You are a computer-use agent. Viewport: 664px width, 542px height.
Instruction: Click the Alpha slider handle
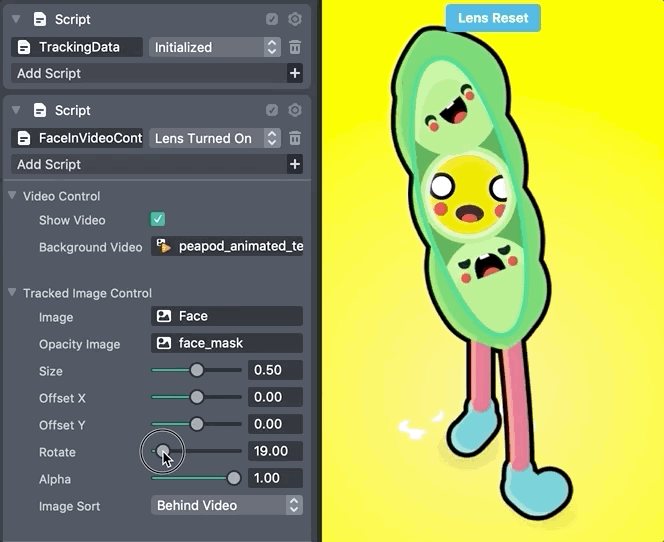[233, 478]
